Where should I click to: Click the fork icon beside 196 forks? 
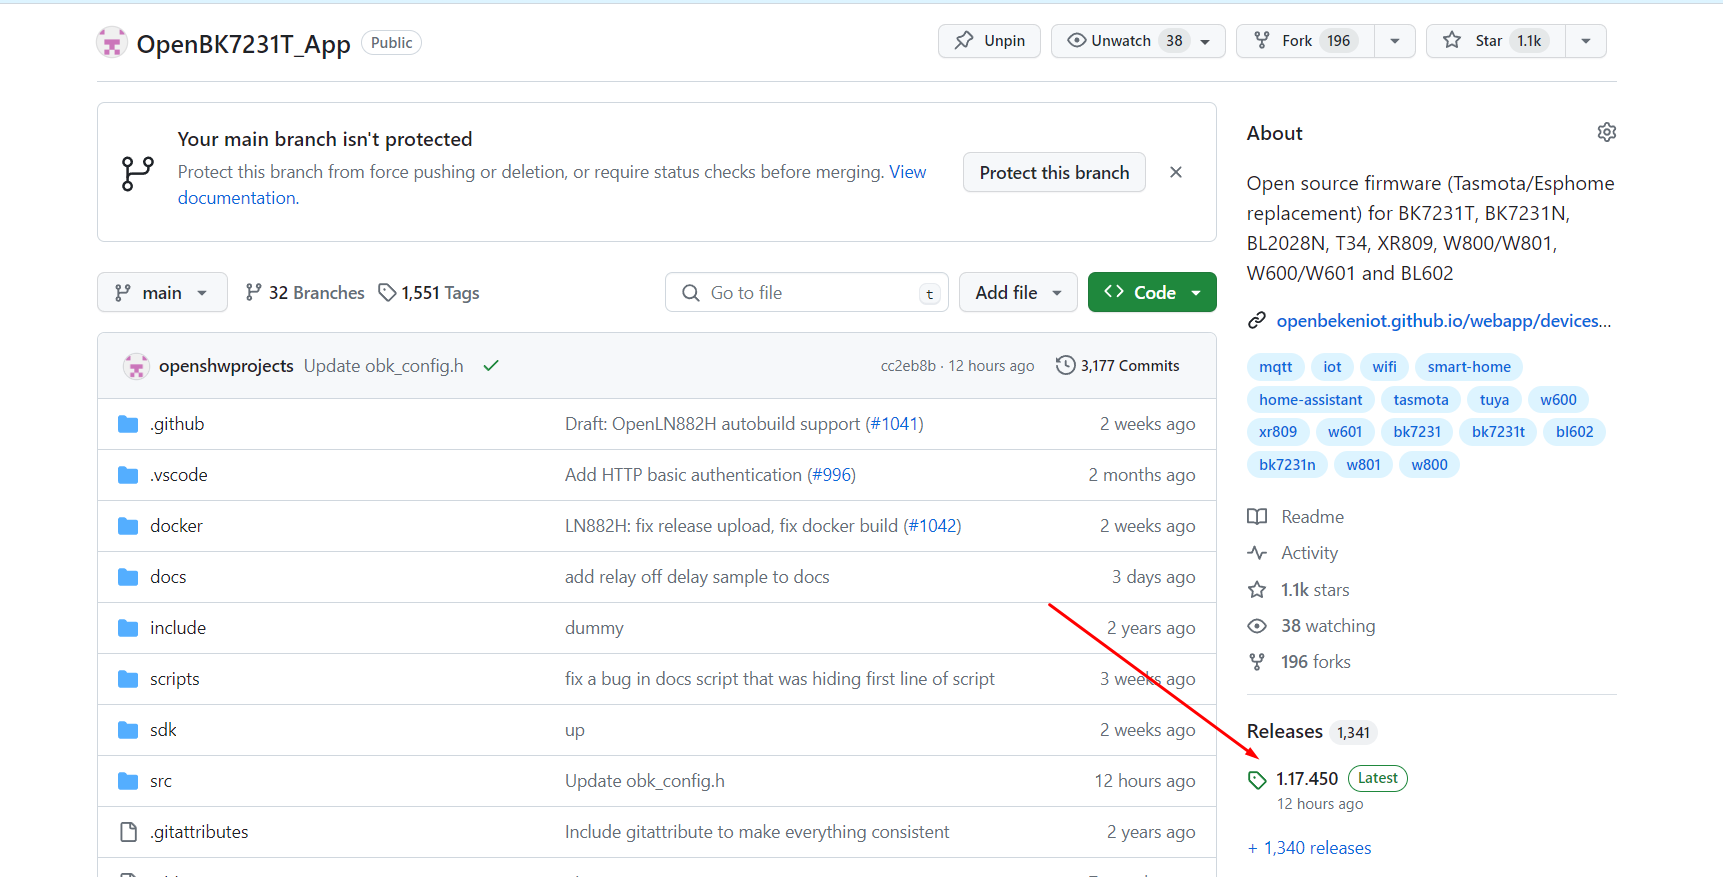click(x=1257, y=662)
